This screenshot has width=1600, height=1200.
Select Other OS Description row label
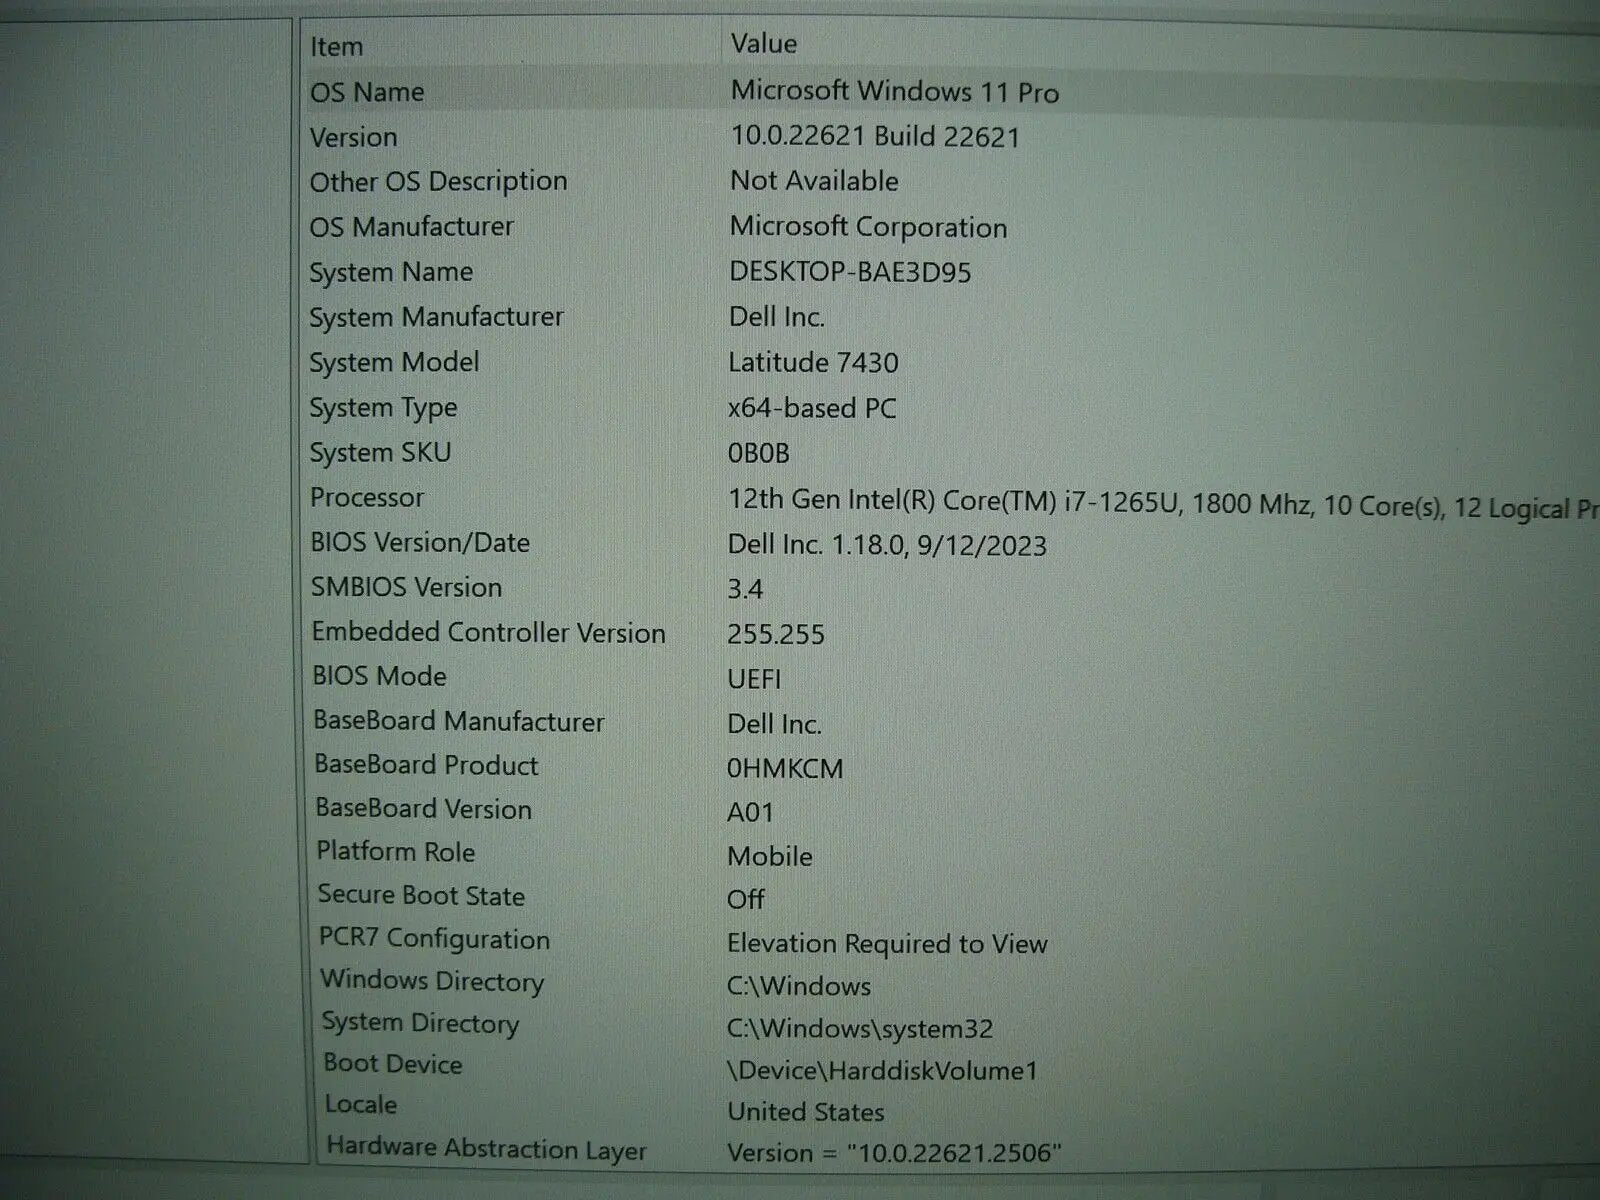[x=438, y=182]
